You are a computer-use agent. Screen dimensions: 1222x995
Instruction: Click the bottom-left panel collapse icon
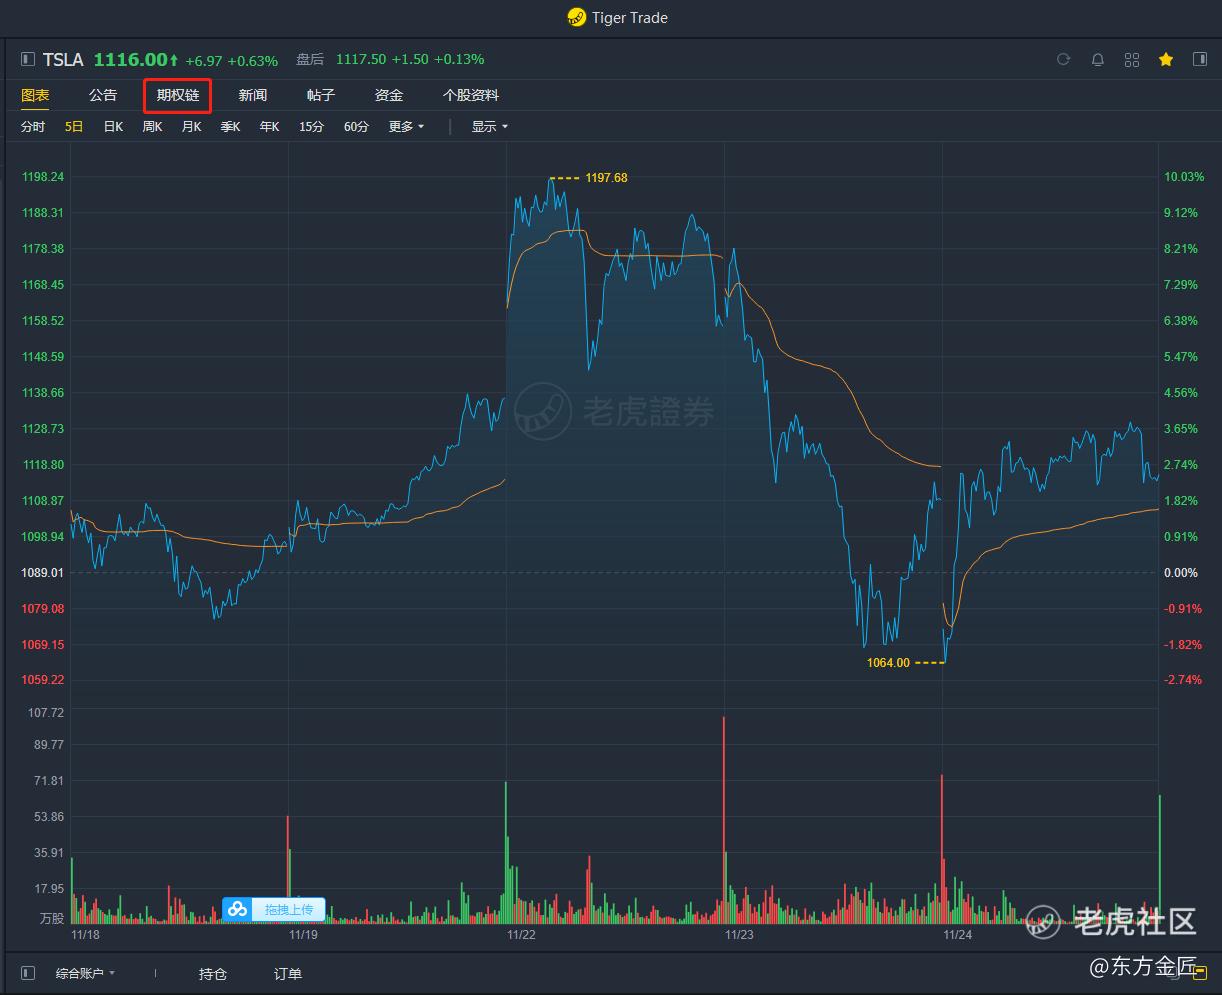(28, 973)
